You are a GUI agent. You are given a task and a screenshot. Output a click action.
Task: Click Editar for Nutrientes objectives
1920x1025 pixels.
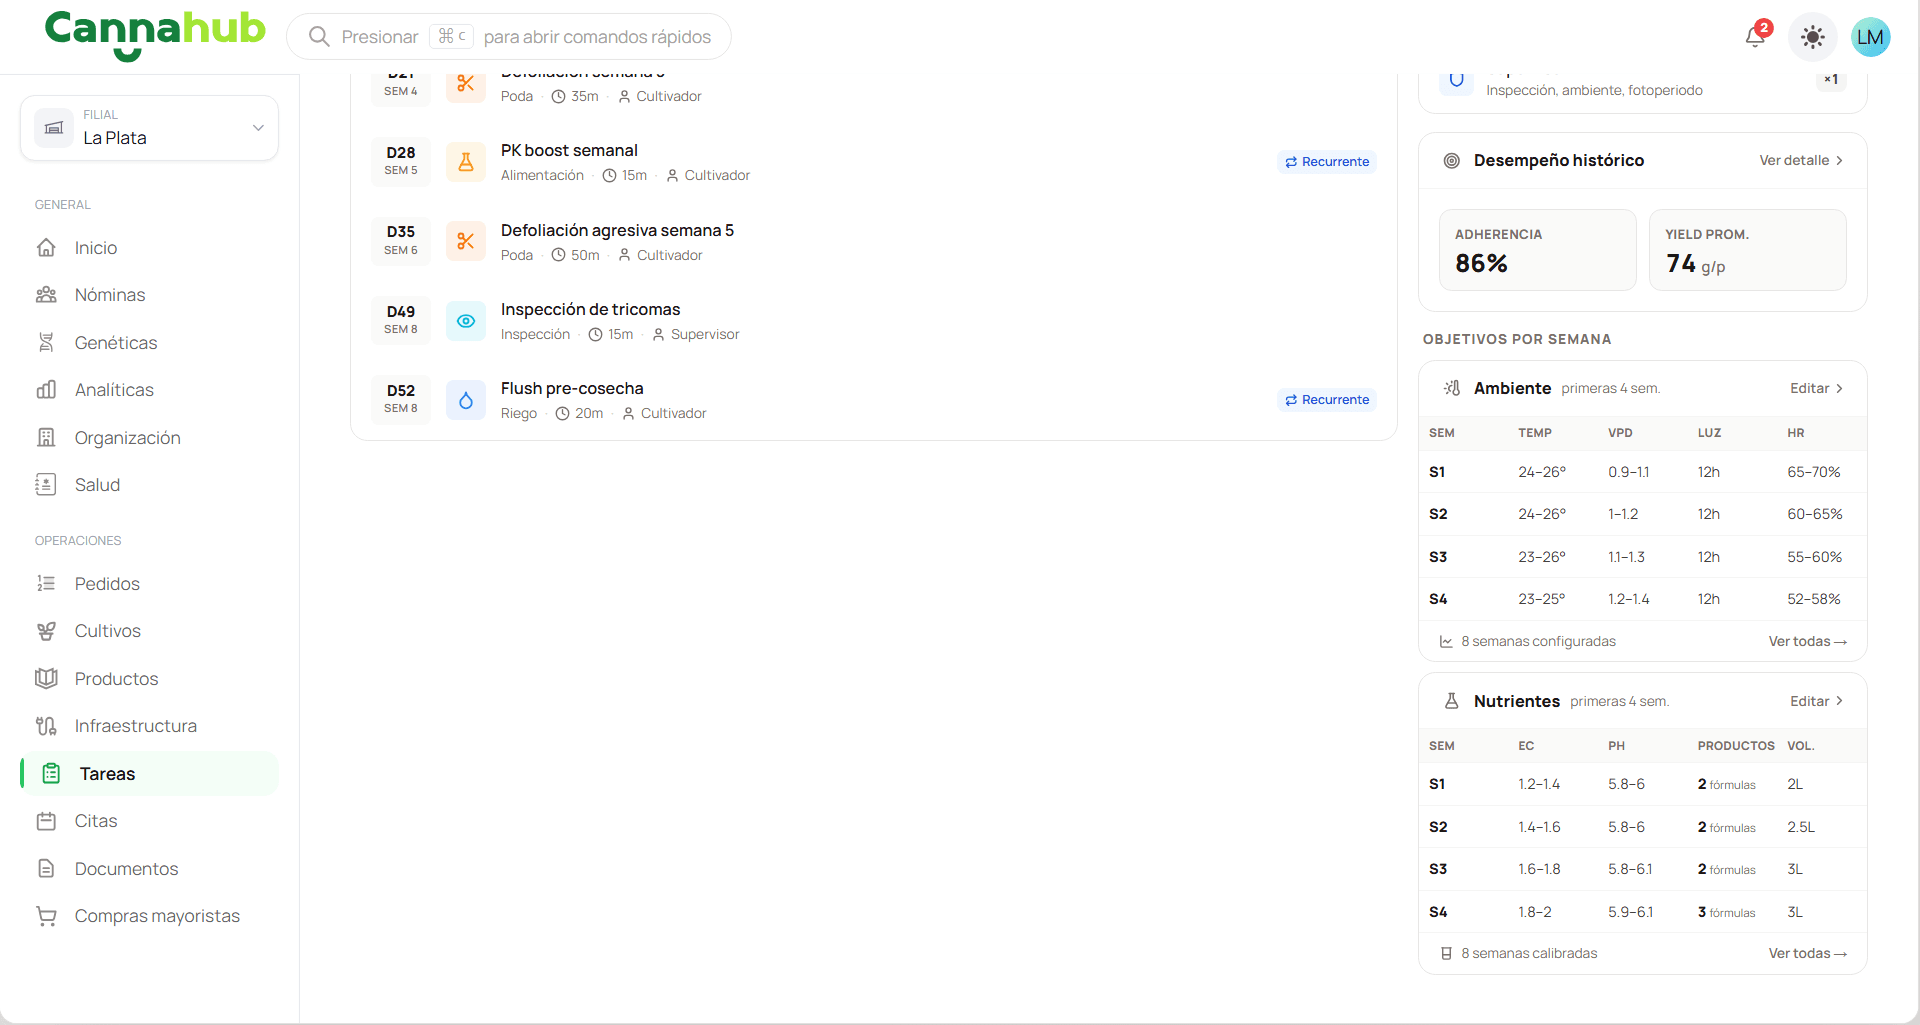tap(1816, 701)
